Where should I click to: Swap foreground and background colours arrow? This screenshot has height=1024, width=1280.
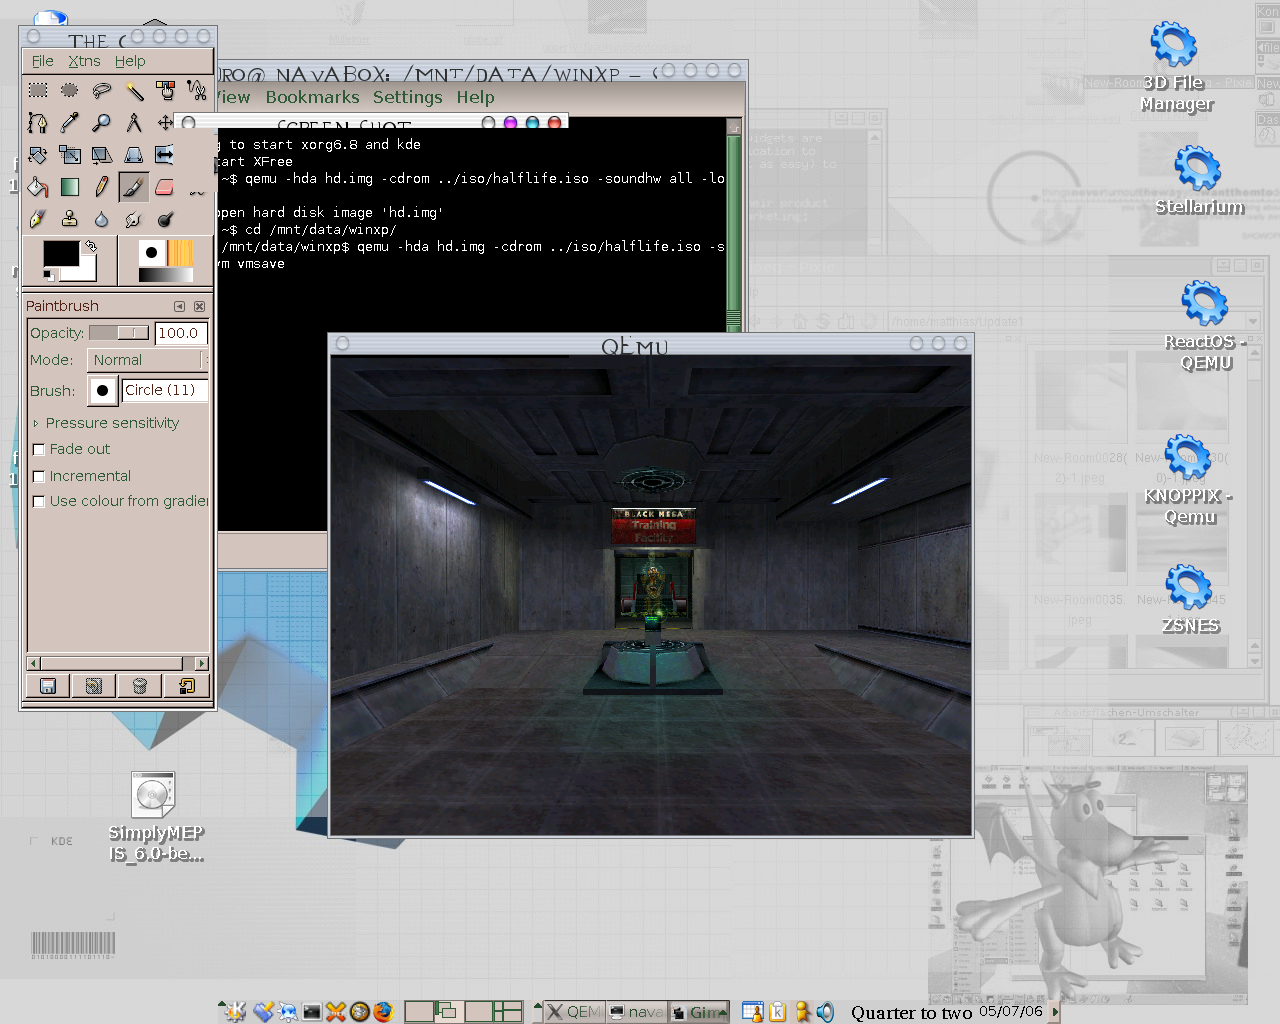(91, 245)
